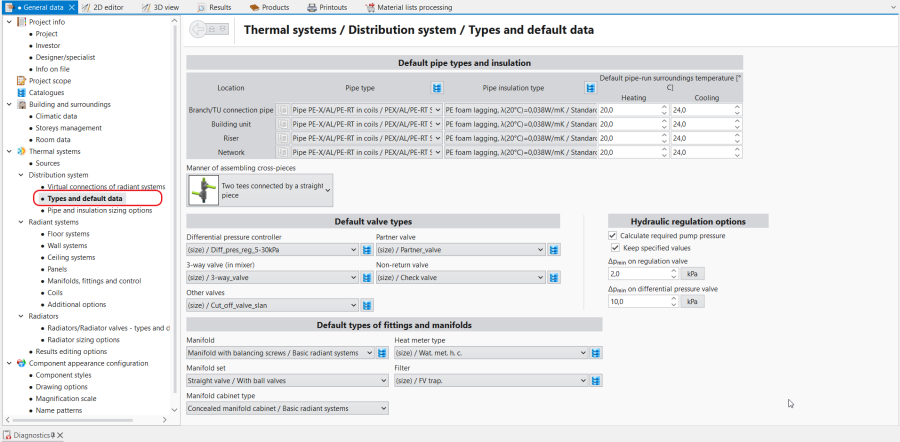
Task: Click the back arrow navigation icon
Action: coord(198,29)
